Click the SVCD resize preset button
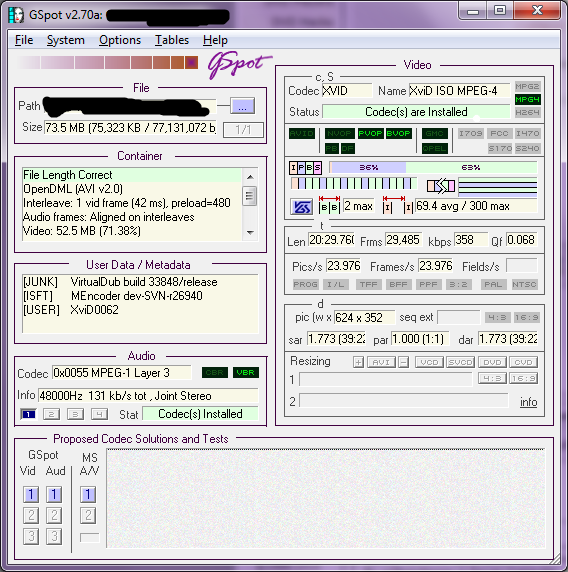This screenshot has width=568, height=572. (460, 362)
